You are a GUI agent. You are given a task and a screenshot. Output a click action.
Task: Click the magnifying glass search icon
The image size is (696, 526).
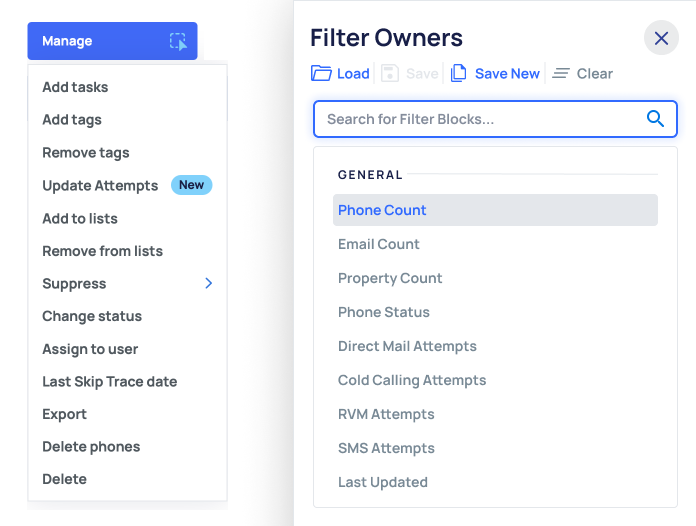[655, 119]
